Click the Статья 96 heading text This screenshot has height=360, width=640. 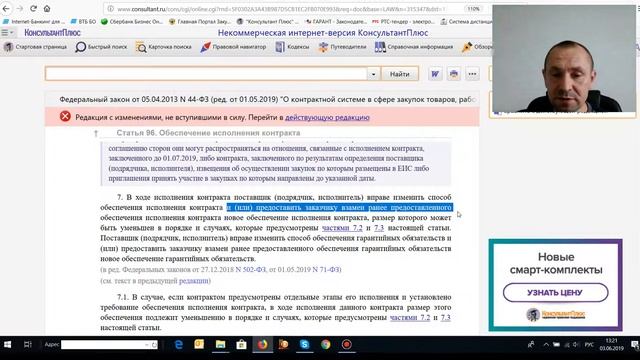pos(208,133)
